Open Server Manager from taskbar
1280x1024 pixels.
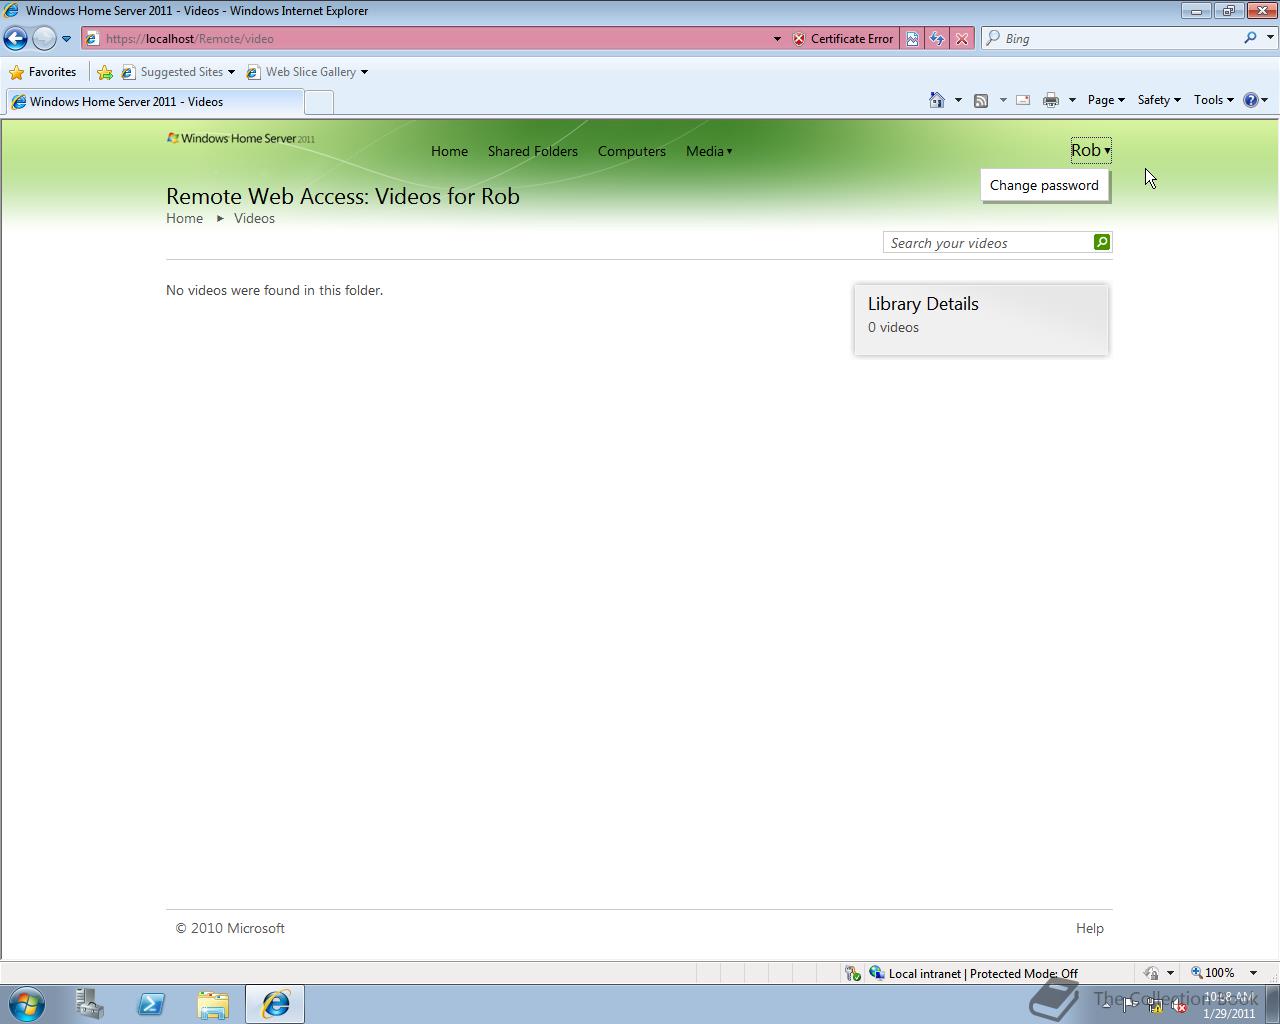click(90, 1004)
